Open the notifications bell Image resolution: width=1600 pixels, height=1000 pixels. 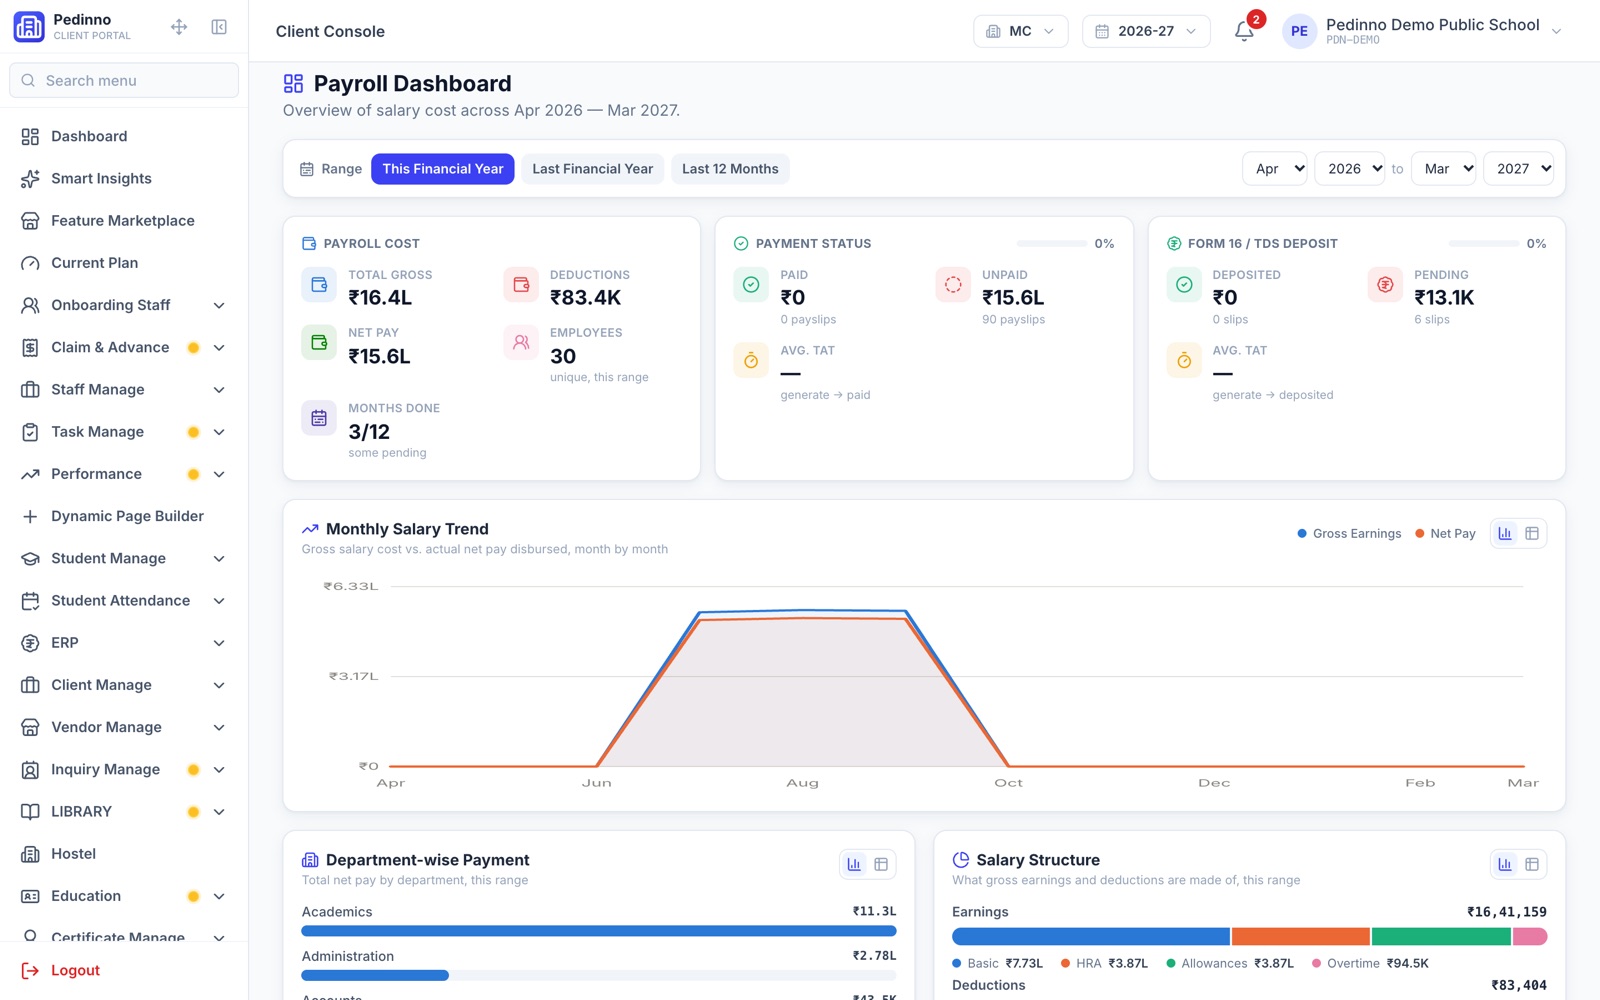1244,31
